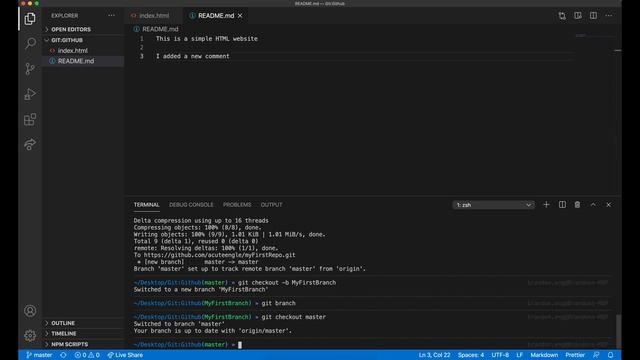Viewport: 640px width, 360px height.
Task: Click the feedback icon in status bar
Action: tap(596, 355)
